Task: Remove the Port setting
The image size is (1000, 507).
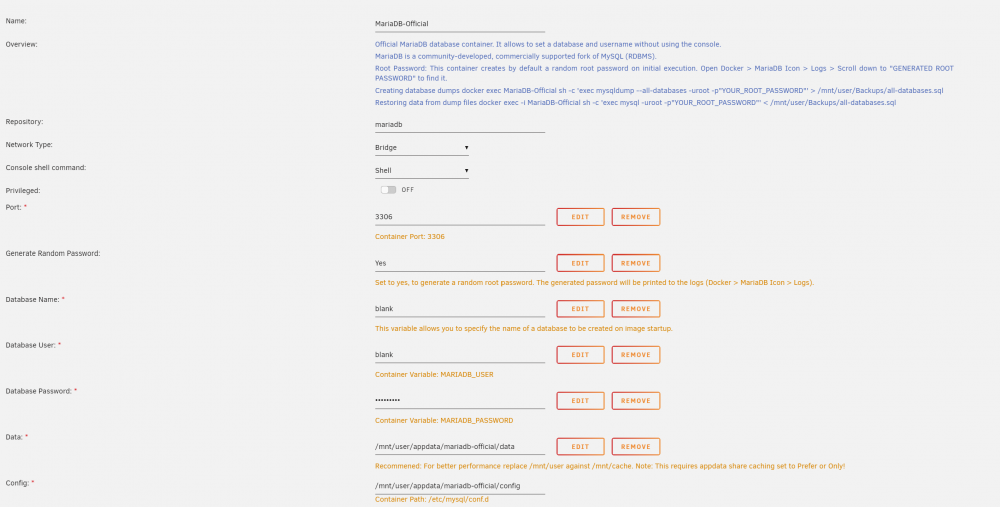Action: 636,217
